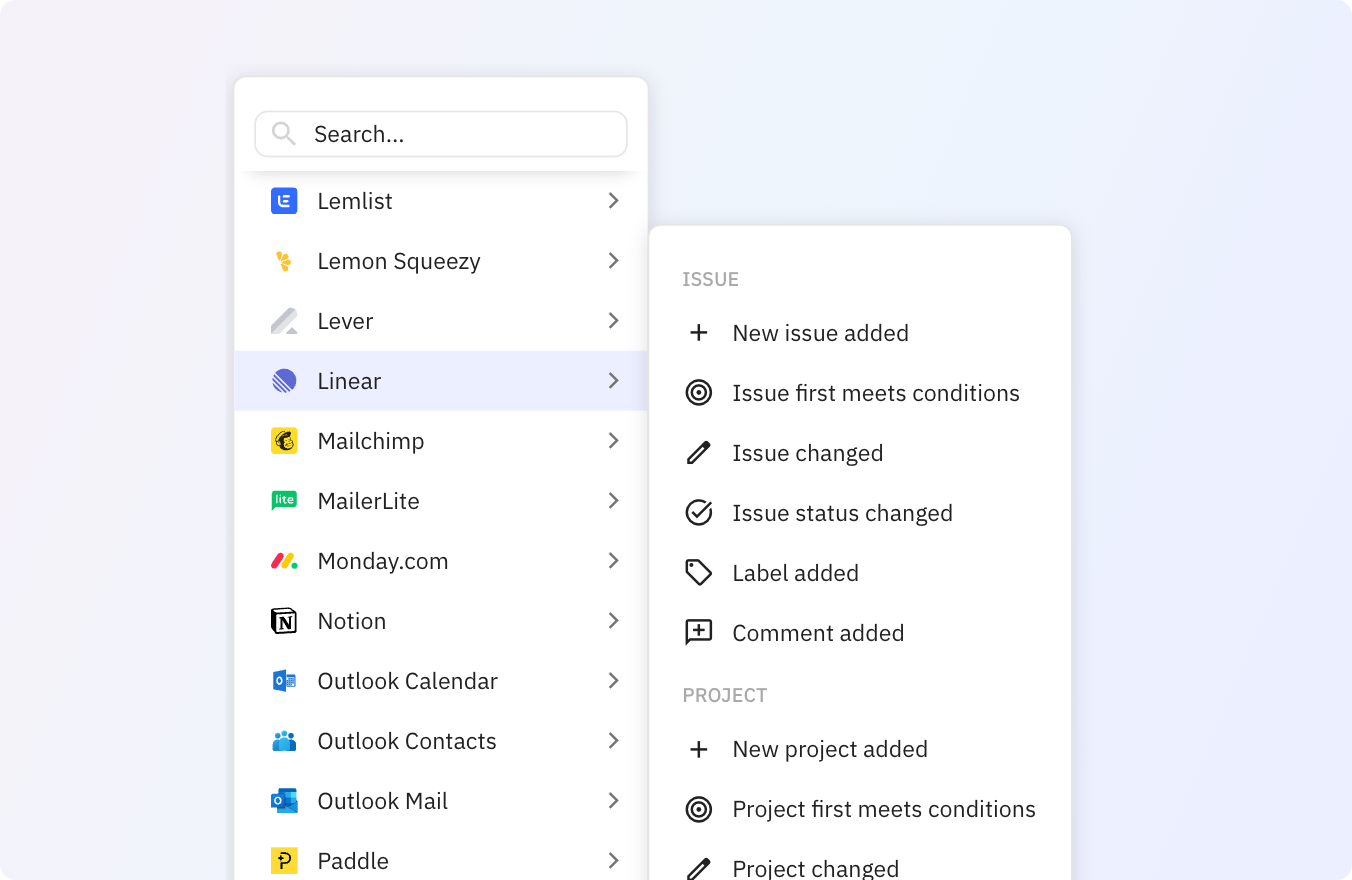Click the Paddle app icon
Image resolution: width=1352 pixels, height=880 pixels.
pos(284,861)
